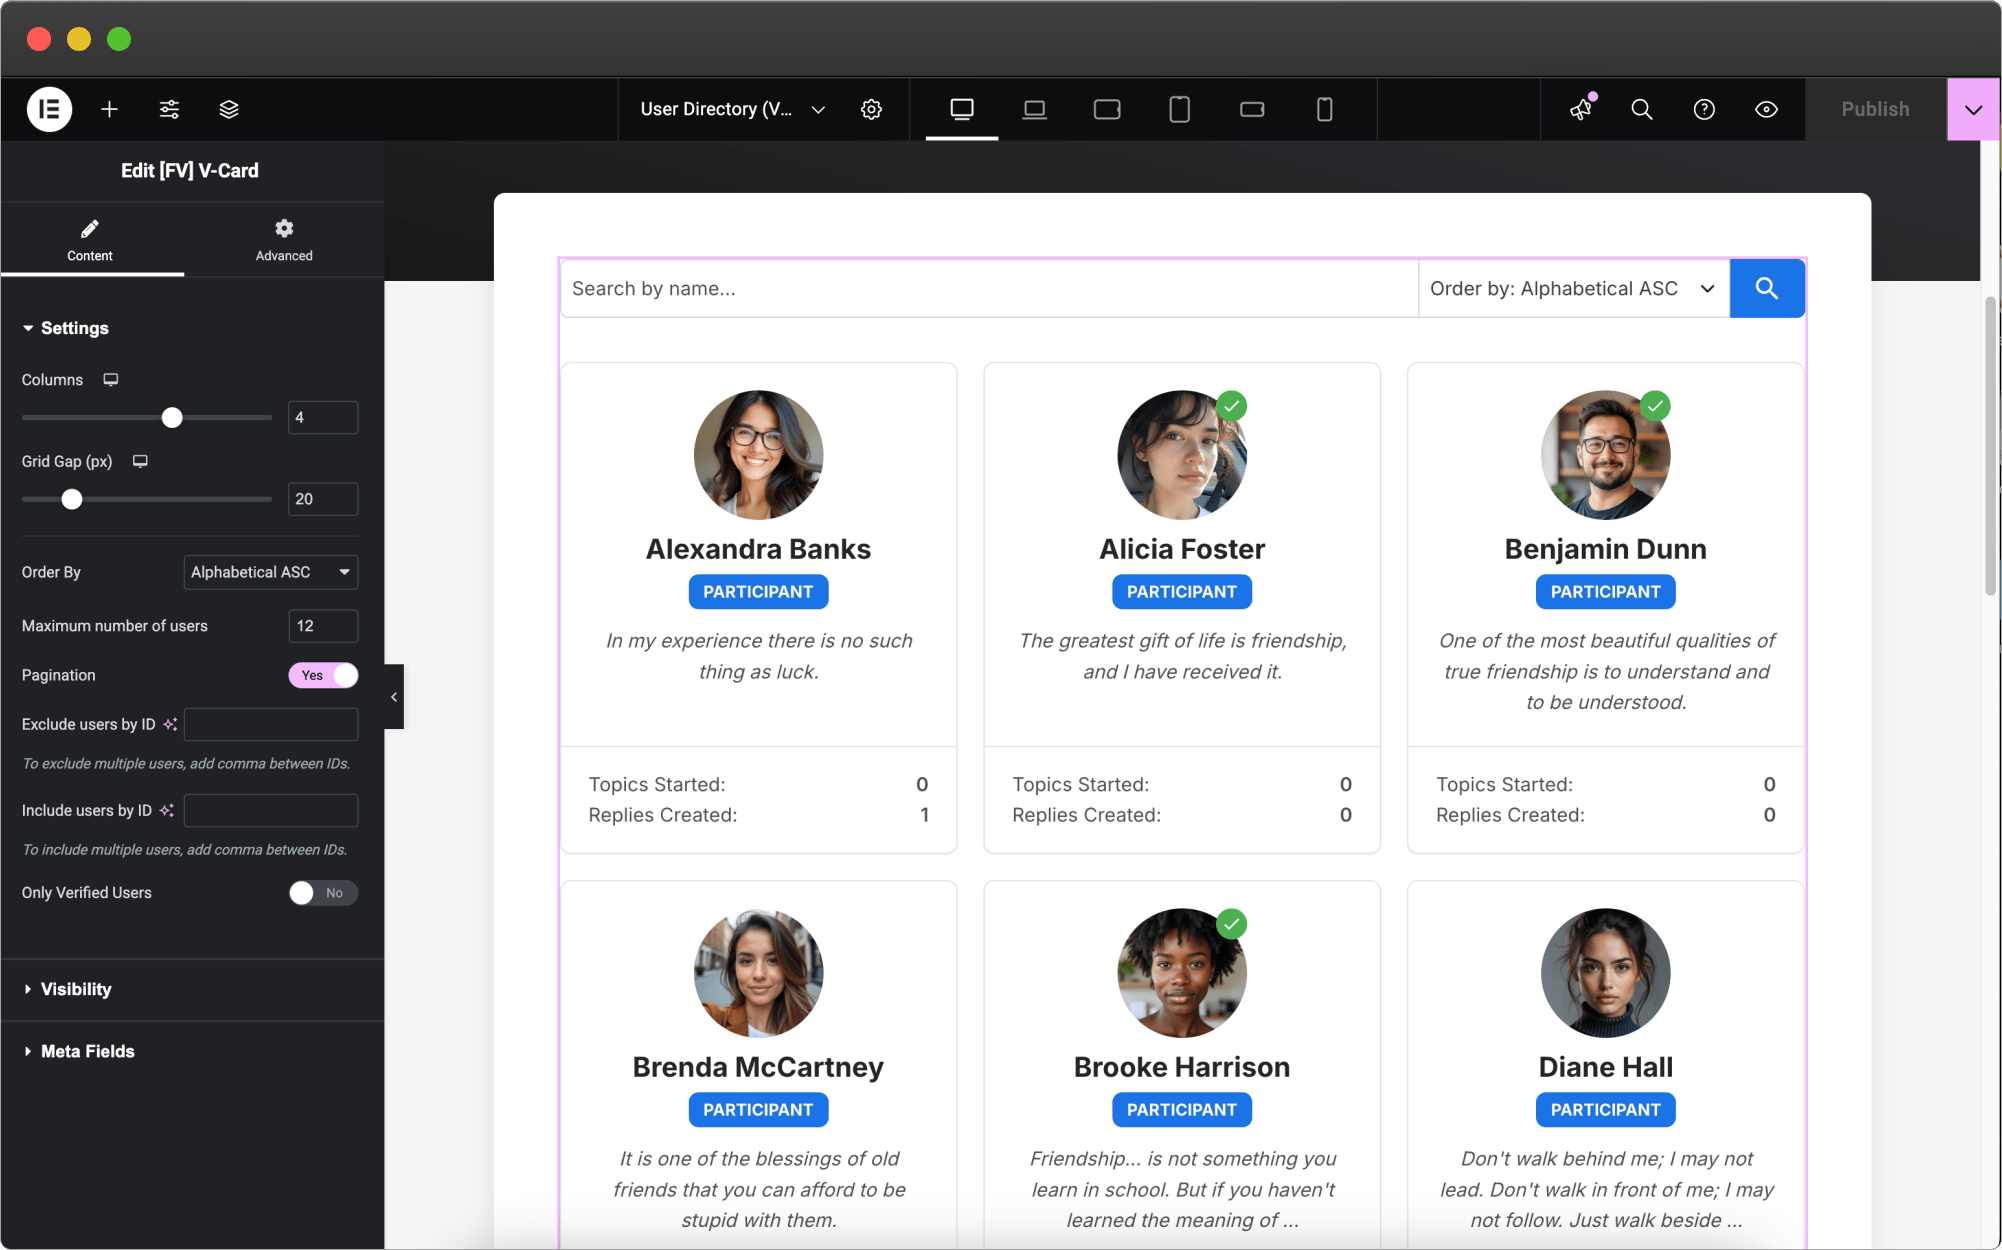This screenshot has height=1250, width=2002.
Task: Click the Include users by ID field
Action: 271,810
